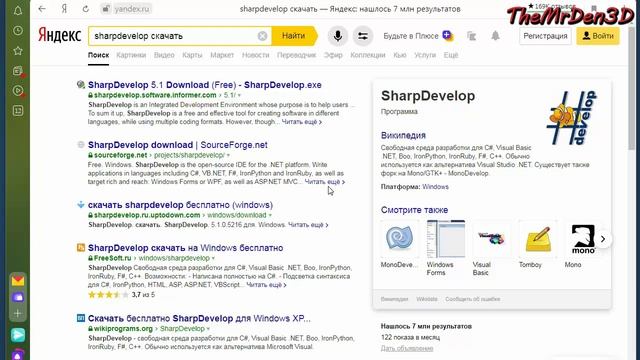Click the Yandex Plus badge icon
640x360 pixels.
[x=448, y=36]
